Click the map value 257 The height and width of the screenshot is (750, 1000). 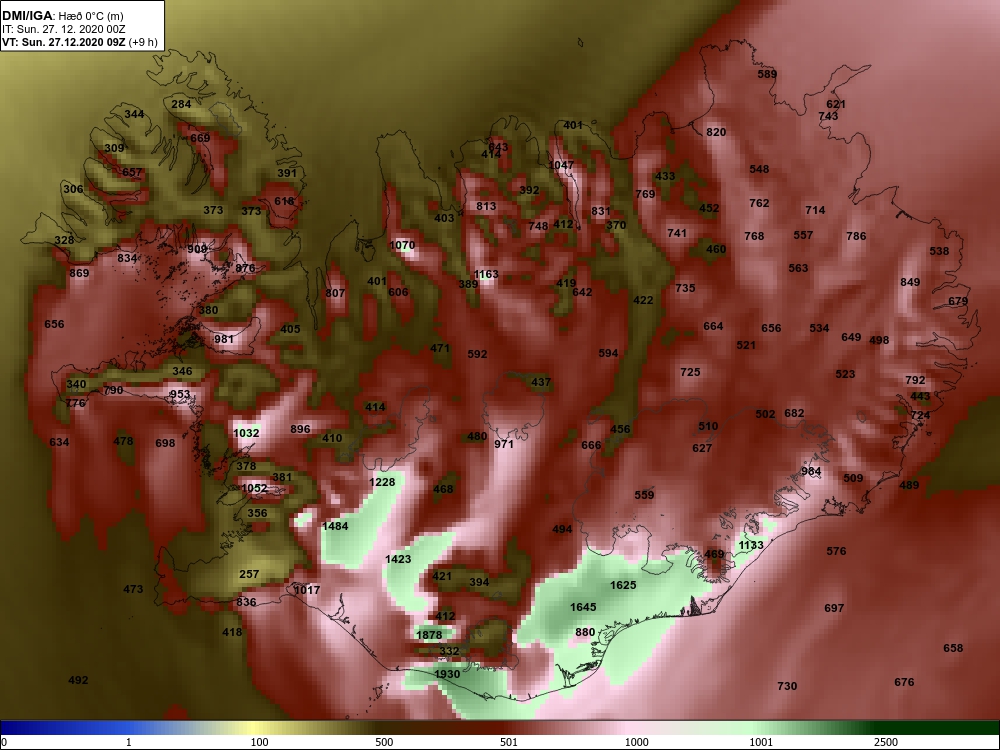pos(249,574)
